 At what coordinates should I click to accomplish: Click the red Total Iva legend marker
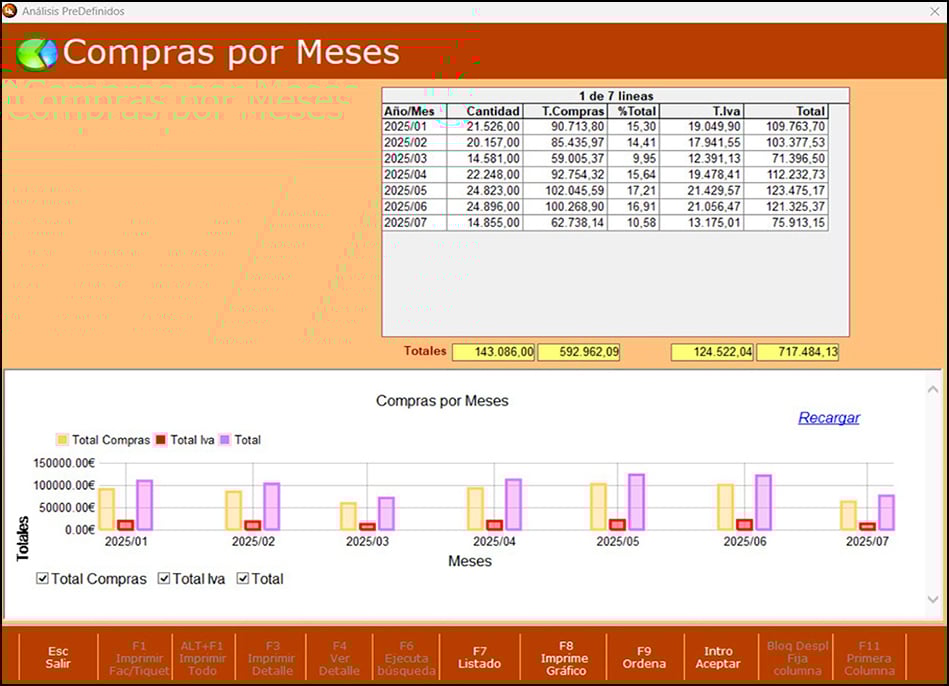click(x=162, y=440)
